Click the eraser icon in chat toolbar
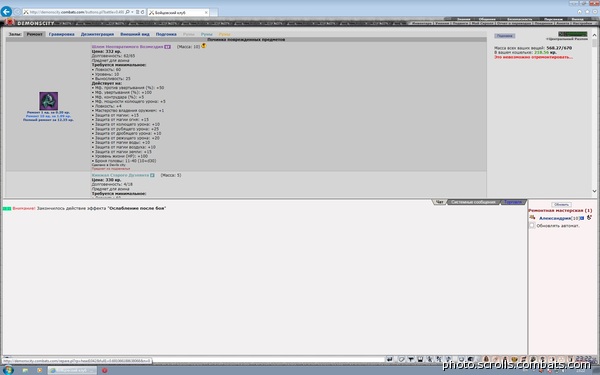This screenshot has width=600, height=375. [401, 359]
